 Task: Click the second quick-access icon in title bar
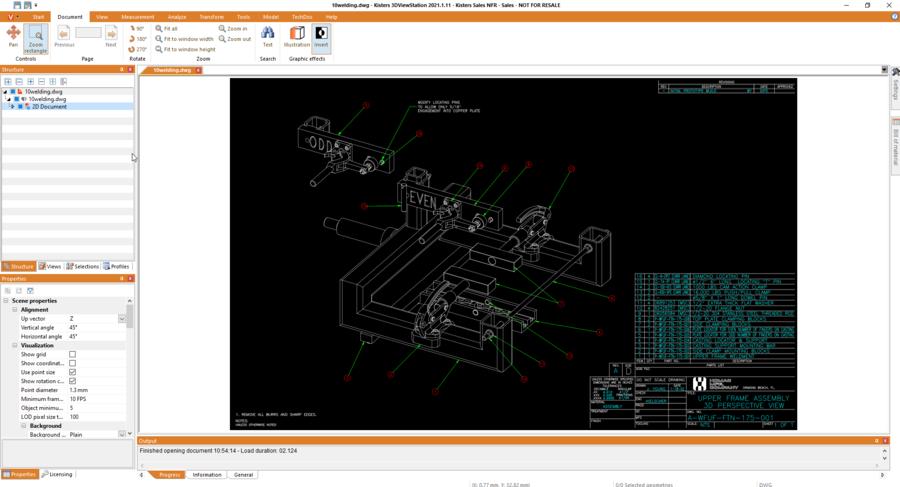click(27, 5)
